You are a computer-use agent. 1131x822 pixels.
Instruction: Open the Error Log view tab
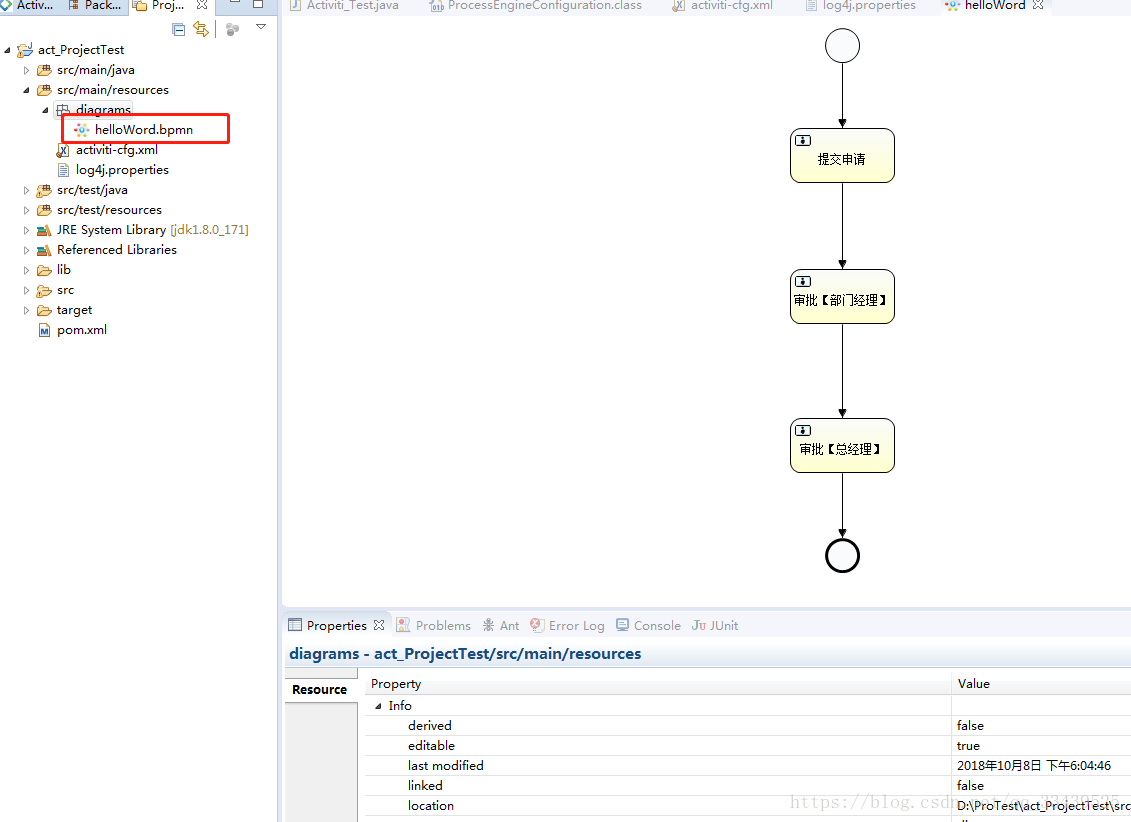pos(568,626)
